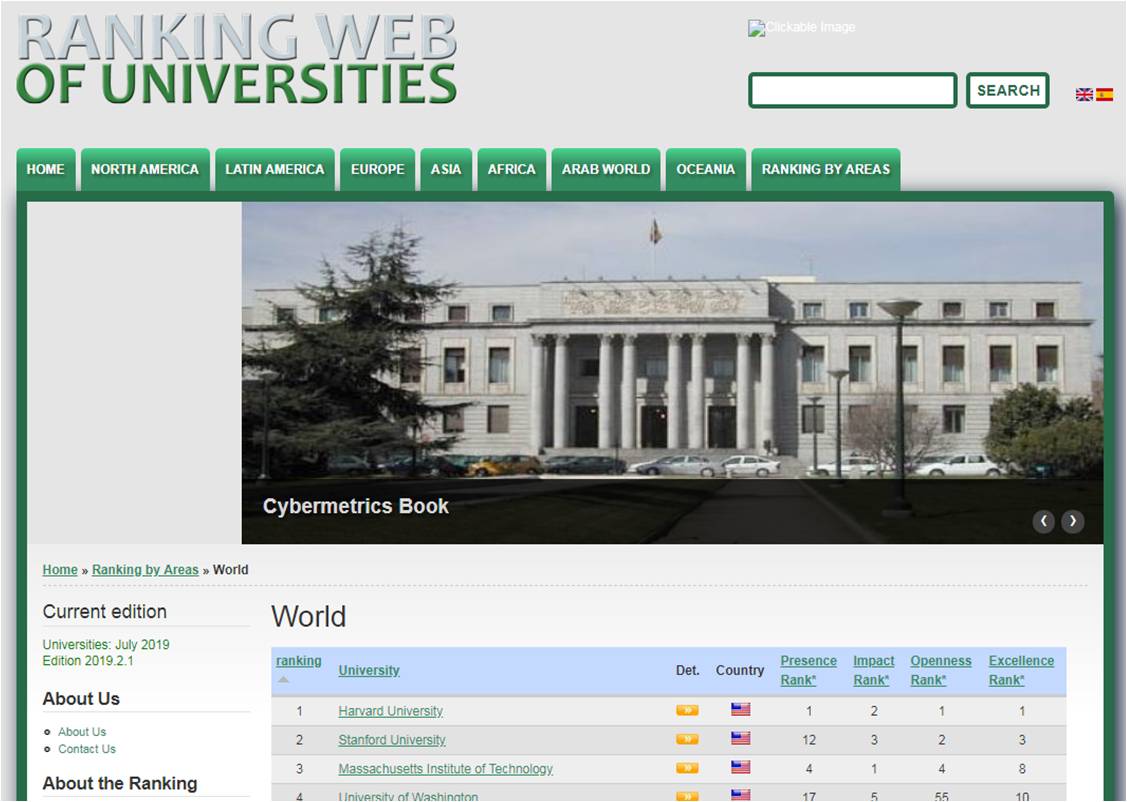
Task: Click the Ranking by Areas breadcrumb link
Action: (145, 570)
